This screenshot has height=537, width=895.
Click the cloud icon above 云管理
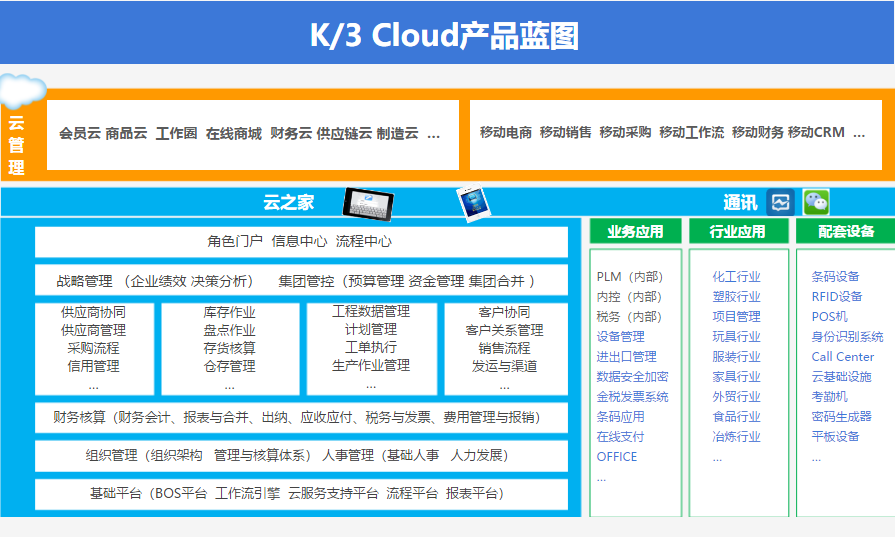[x=22, y=91]
